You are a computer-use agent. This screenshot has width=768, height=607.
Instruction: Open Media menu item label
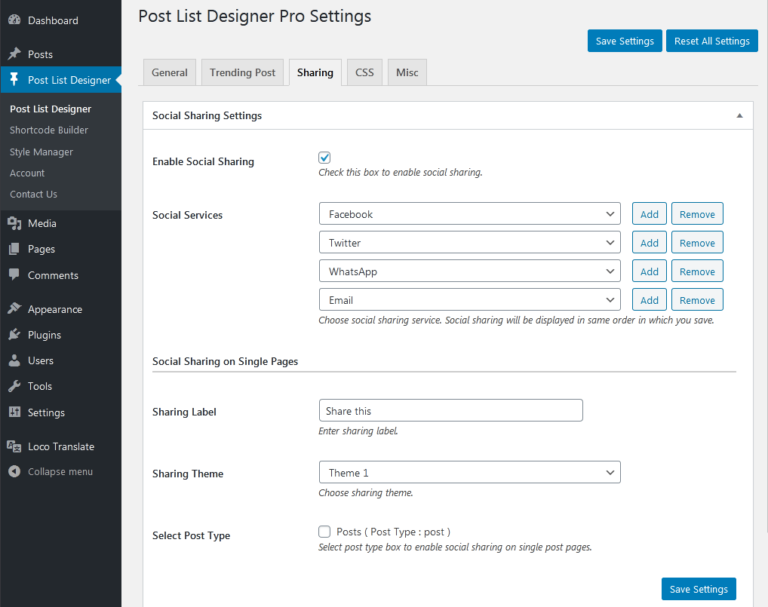click(x=42, y=223)
